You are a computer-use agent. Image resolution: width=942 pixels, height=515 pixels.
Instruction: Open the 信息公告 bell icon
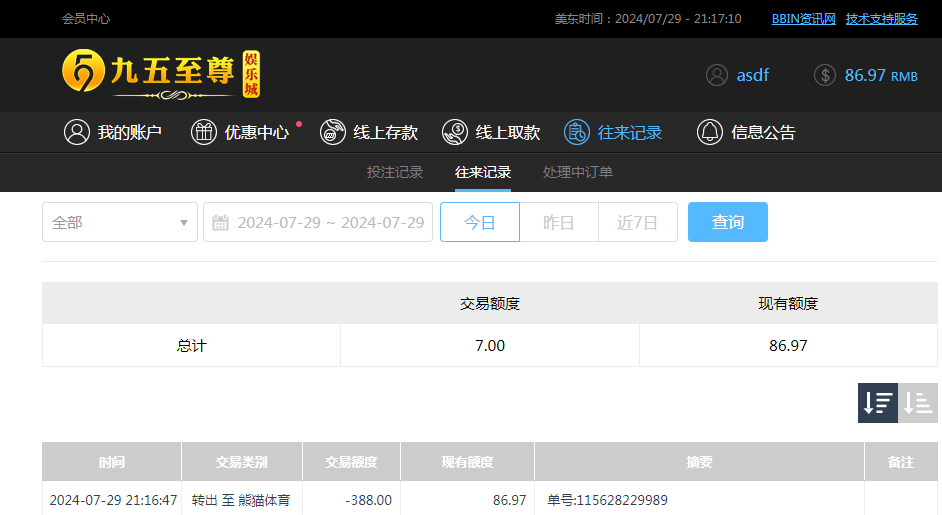coord(710,132)
